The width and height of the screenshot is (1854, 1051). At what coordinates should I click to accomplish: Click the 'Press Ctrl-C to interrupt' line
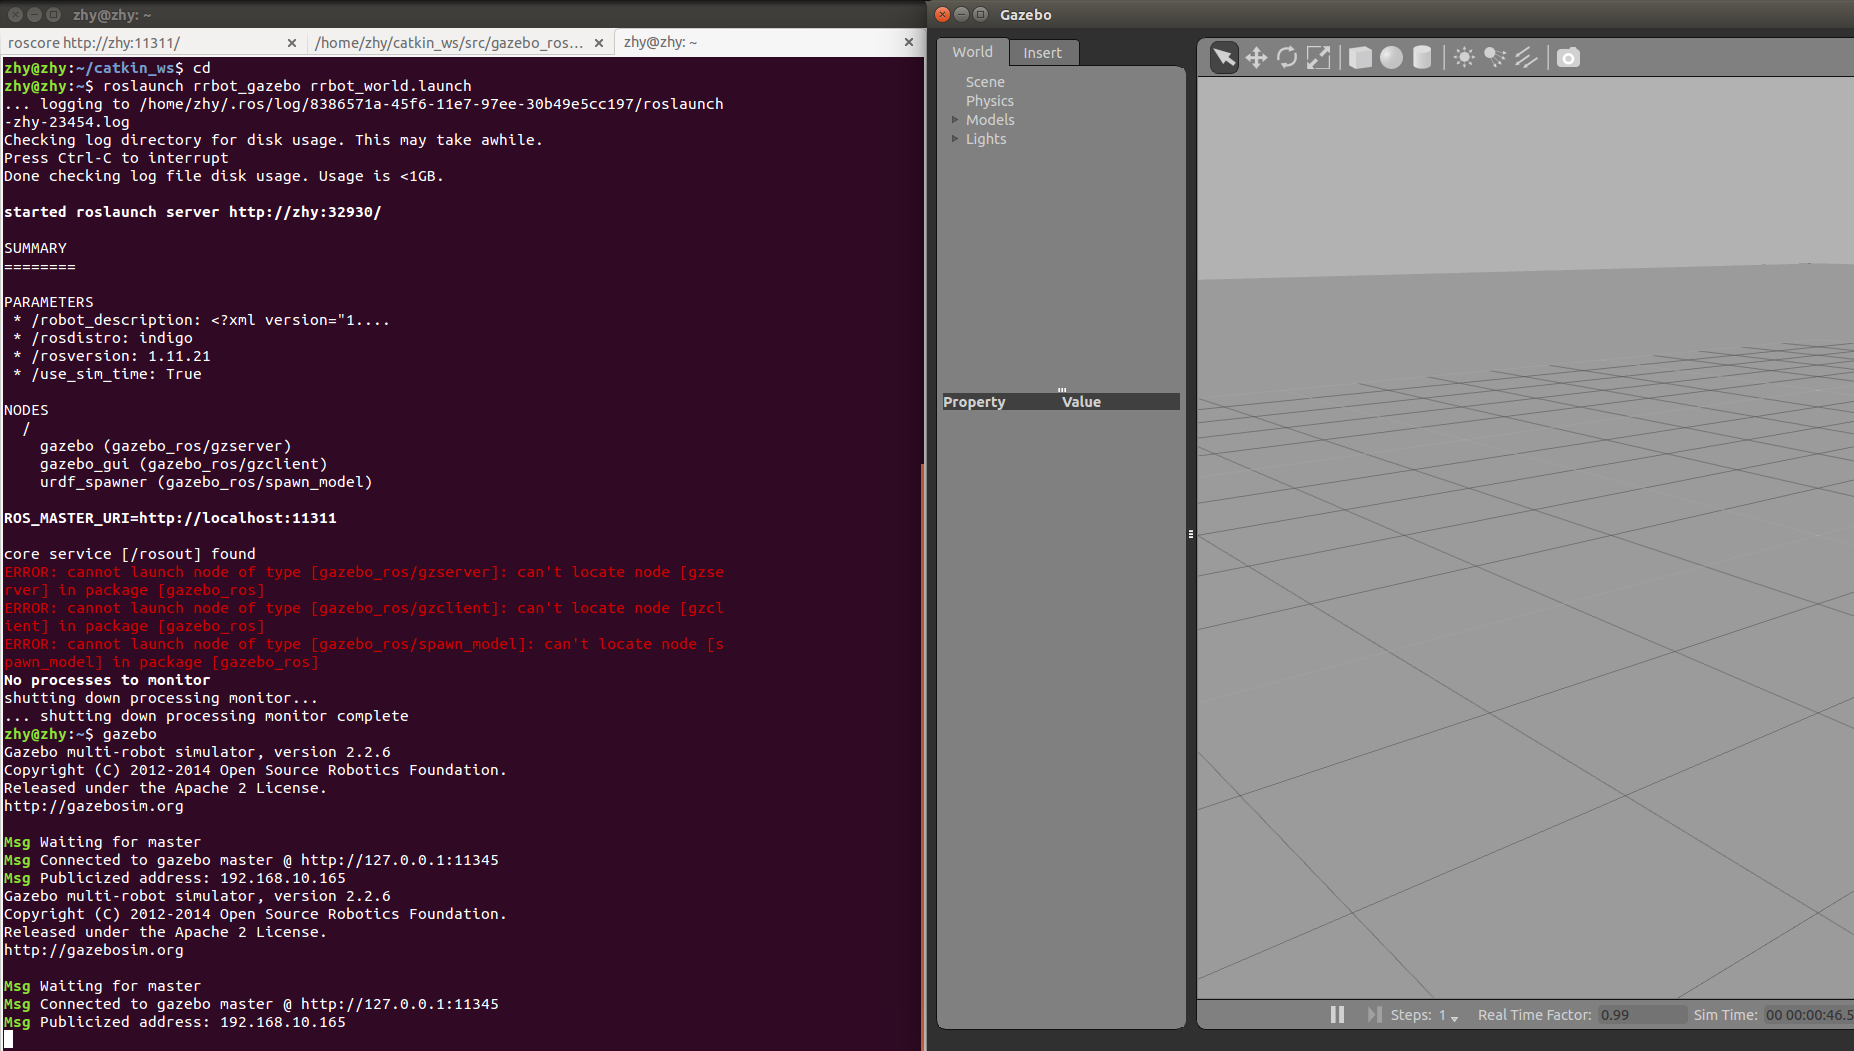(116, 158)
